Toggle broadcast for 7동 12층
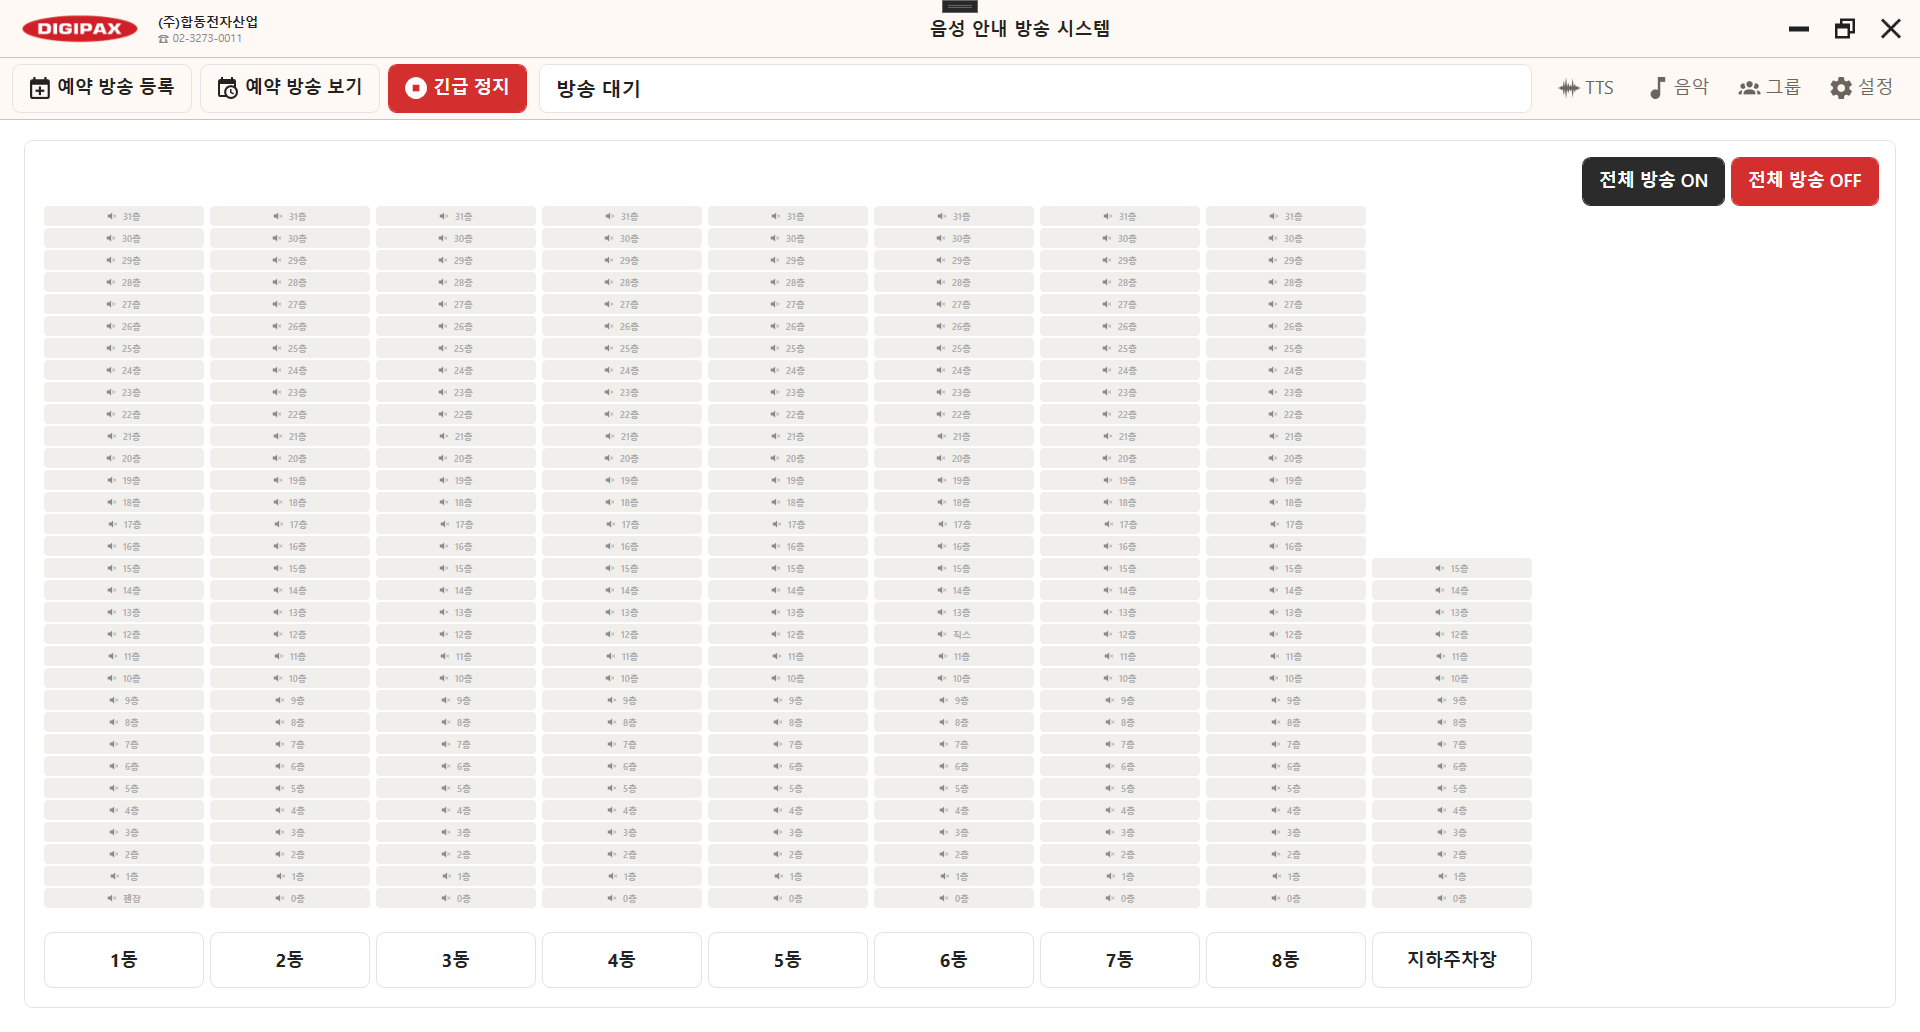 (1120, 634)
